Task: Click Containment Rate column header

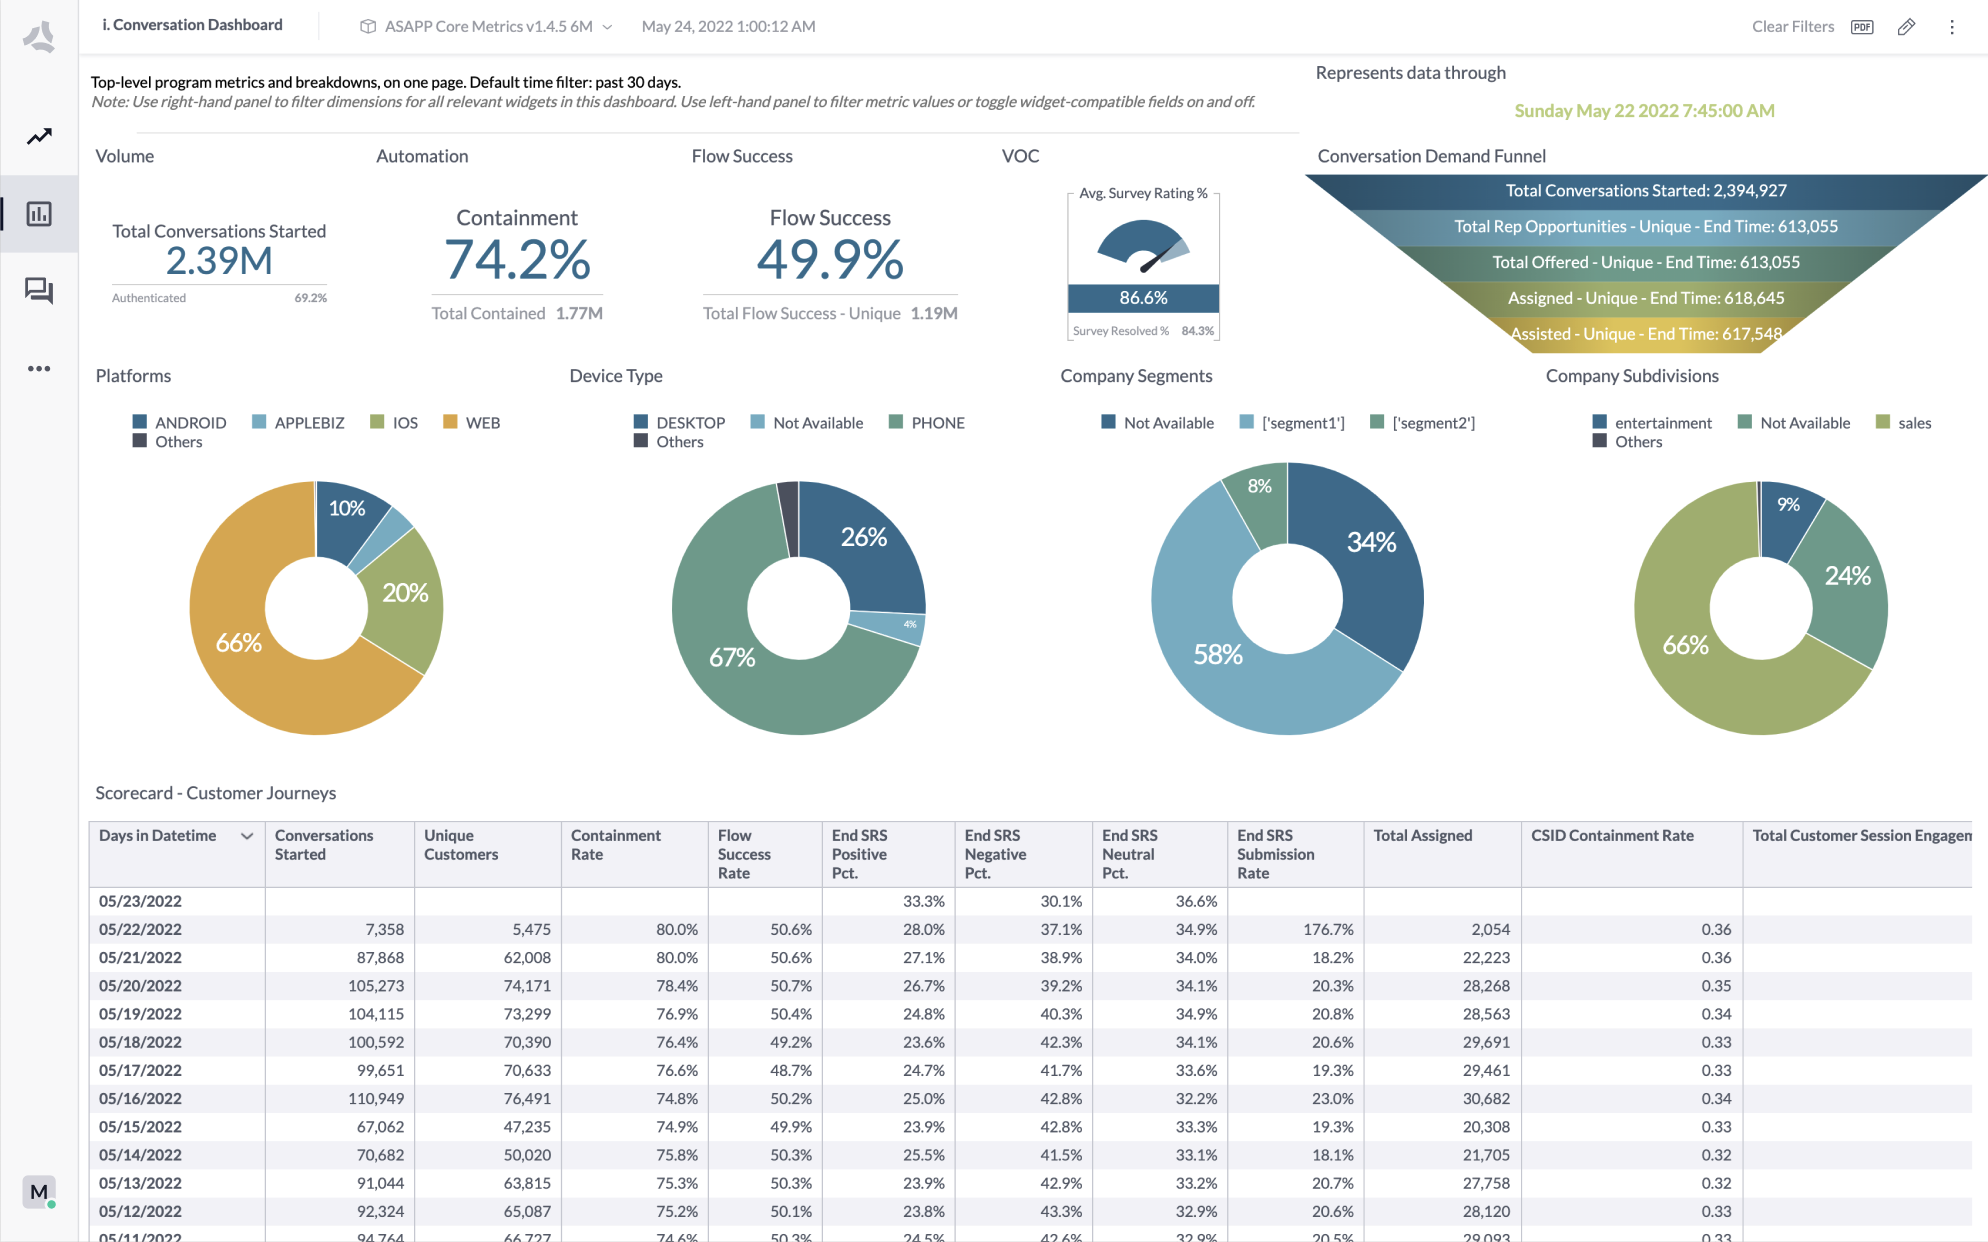Action: pyautogui.click(x=615, y=845)
